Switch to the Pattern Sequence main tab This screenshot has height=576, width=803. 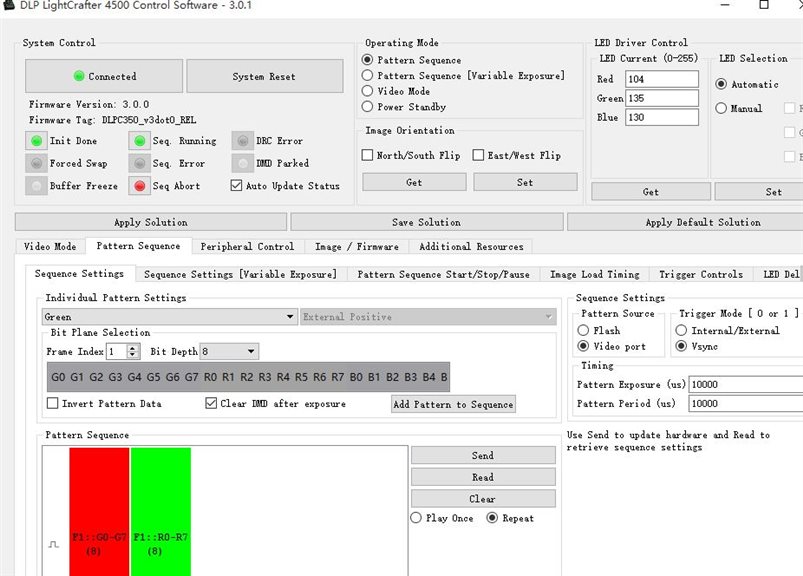pos(138,246)
